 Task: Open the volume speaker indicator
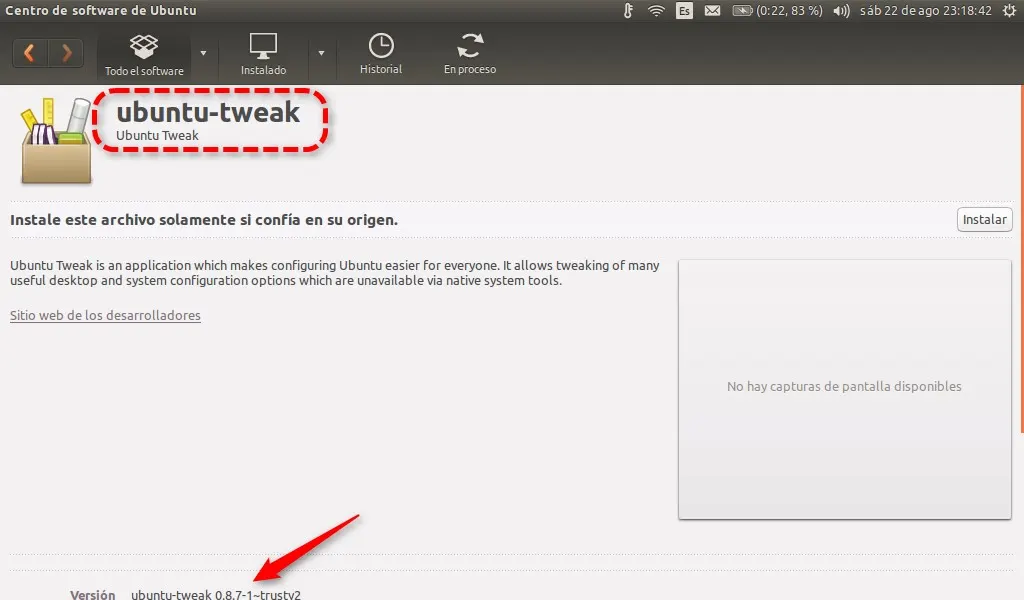(841, 11)
